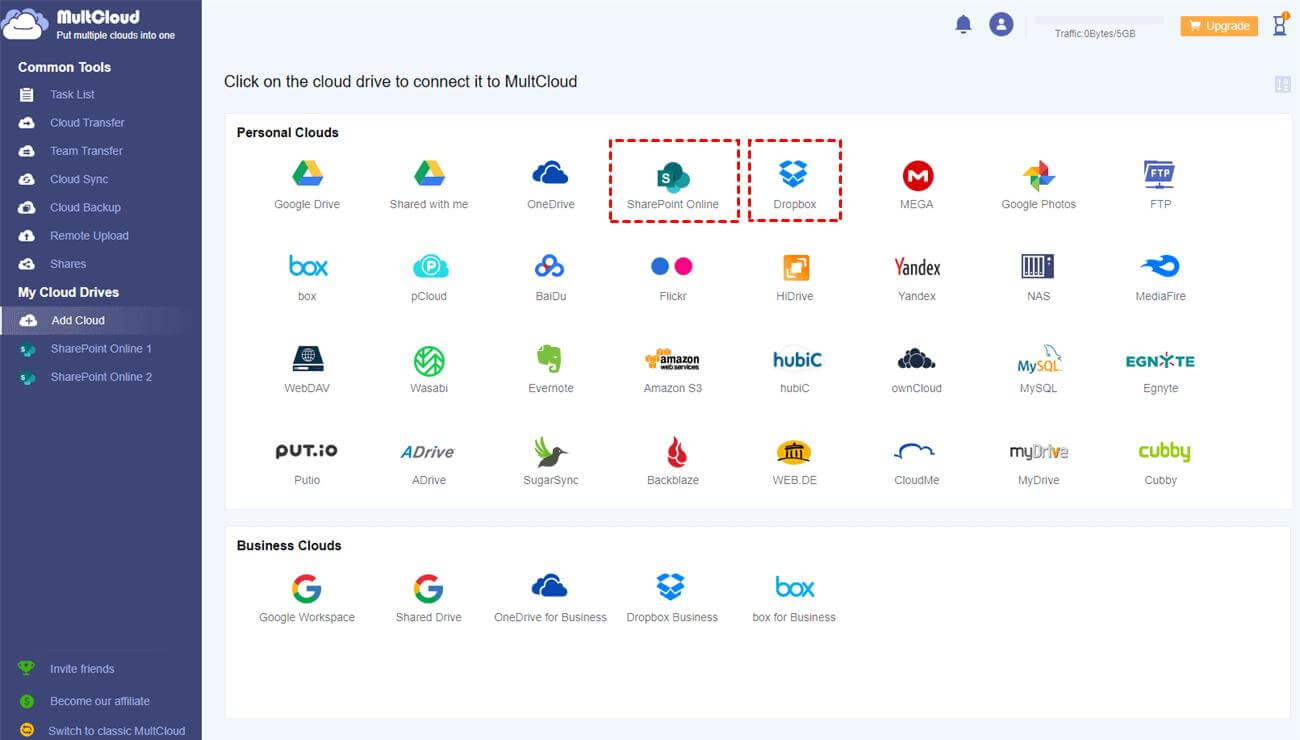Screen dimensions: 1300x740
Task: Connect the Google Drive cloud
Action: coord(307,184)
